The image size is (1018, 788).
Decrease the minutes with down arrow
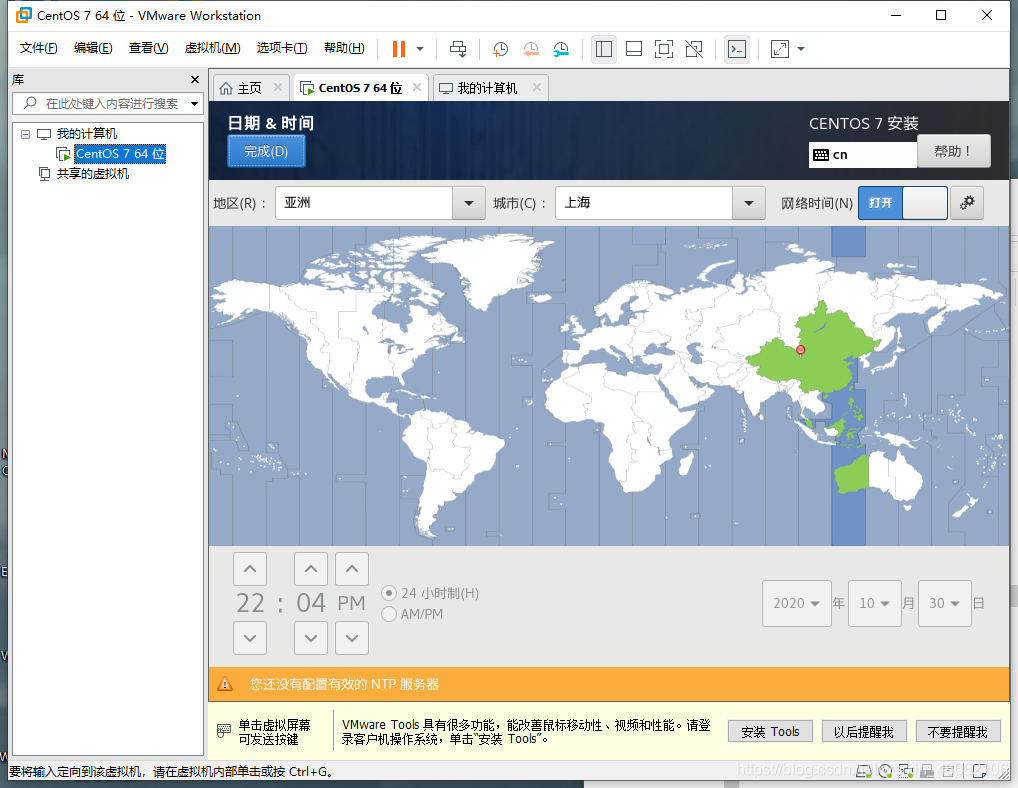click(x=311, y=638)
